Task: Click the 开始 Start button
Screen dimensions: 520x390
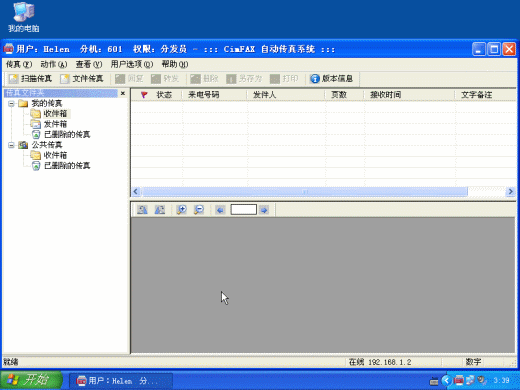Action: (x=31, y=380)
